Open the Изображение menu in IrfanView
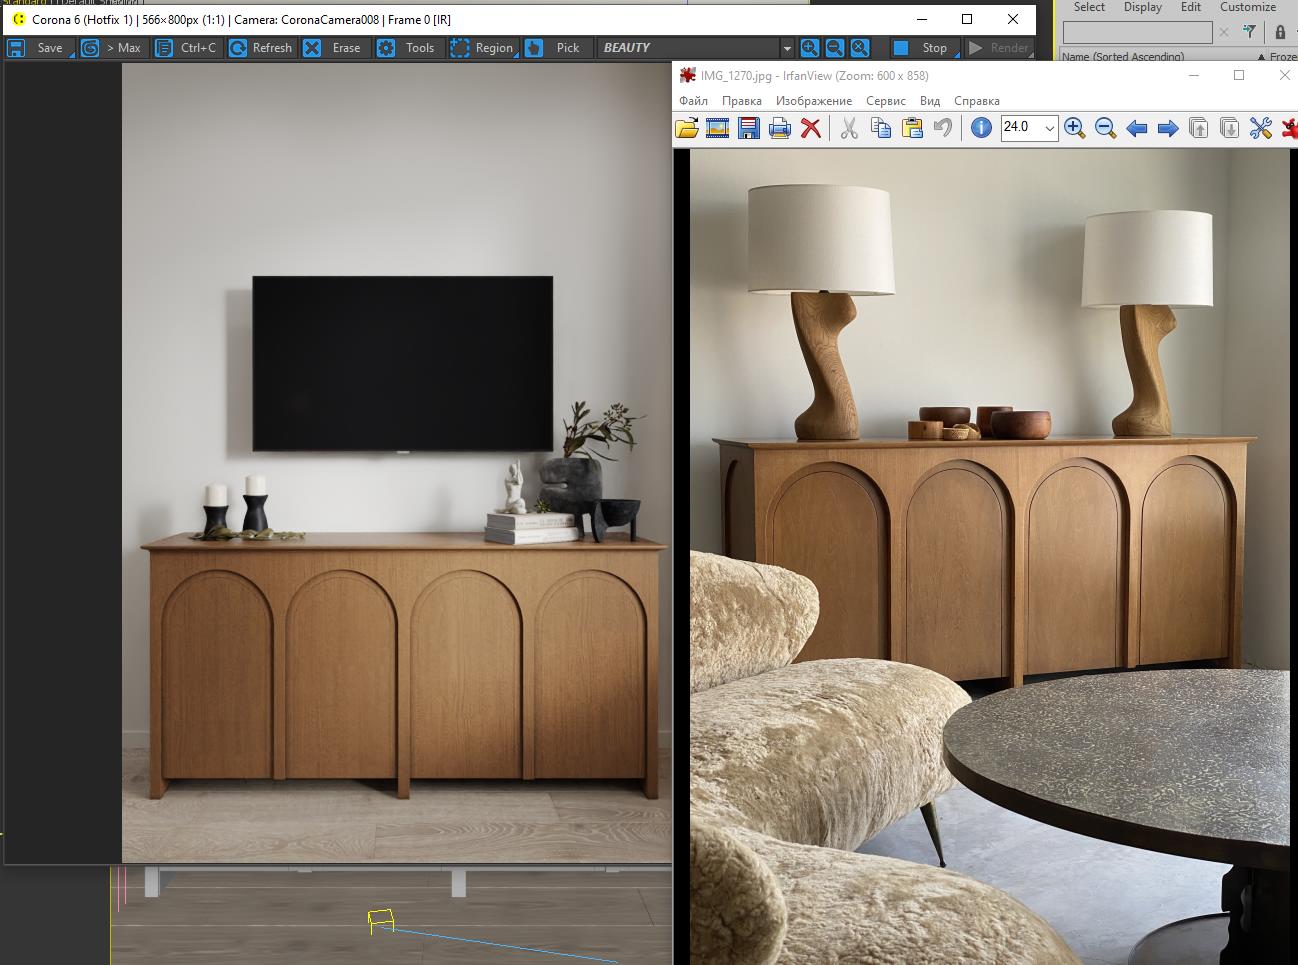 [x=814, y=101]
